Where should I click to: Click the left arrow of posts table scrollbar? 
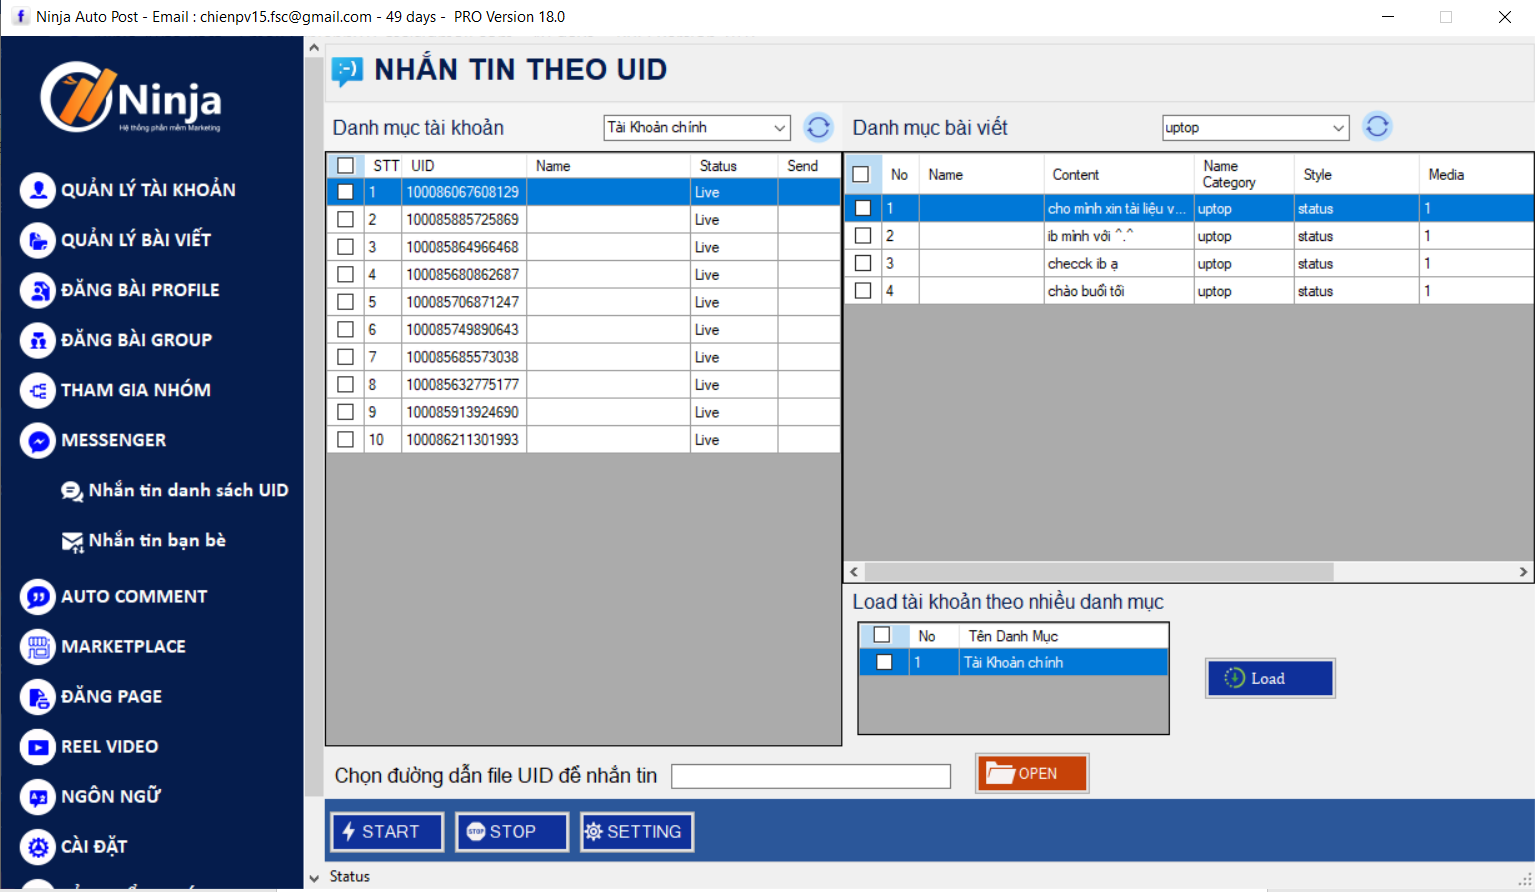pos(854,572)
